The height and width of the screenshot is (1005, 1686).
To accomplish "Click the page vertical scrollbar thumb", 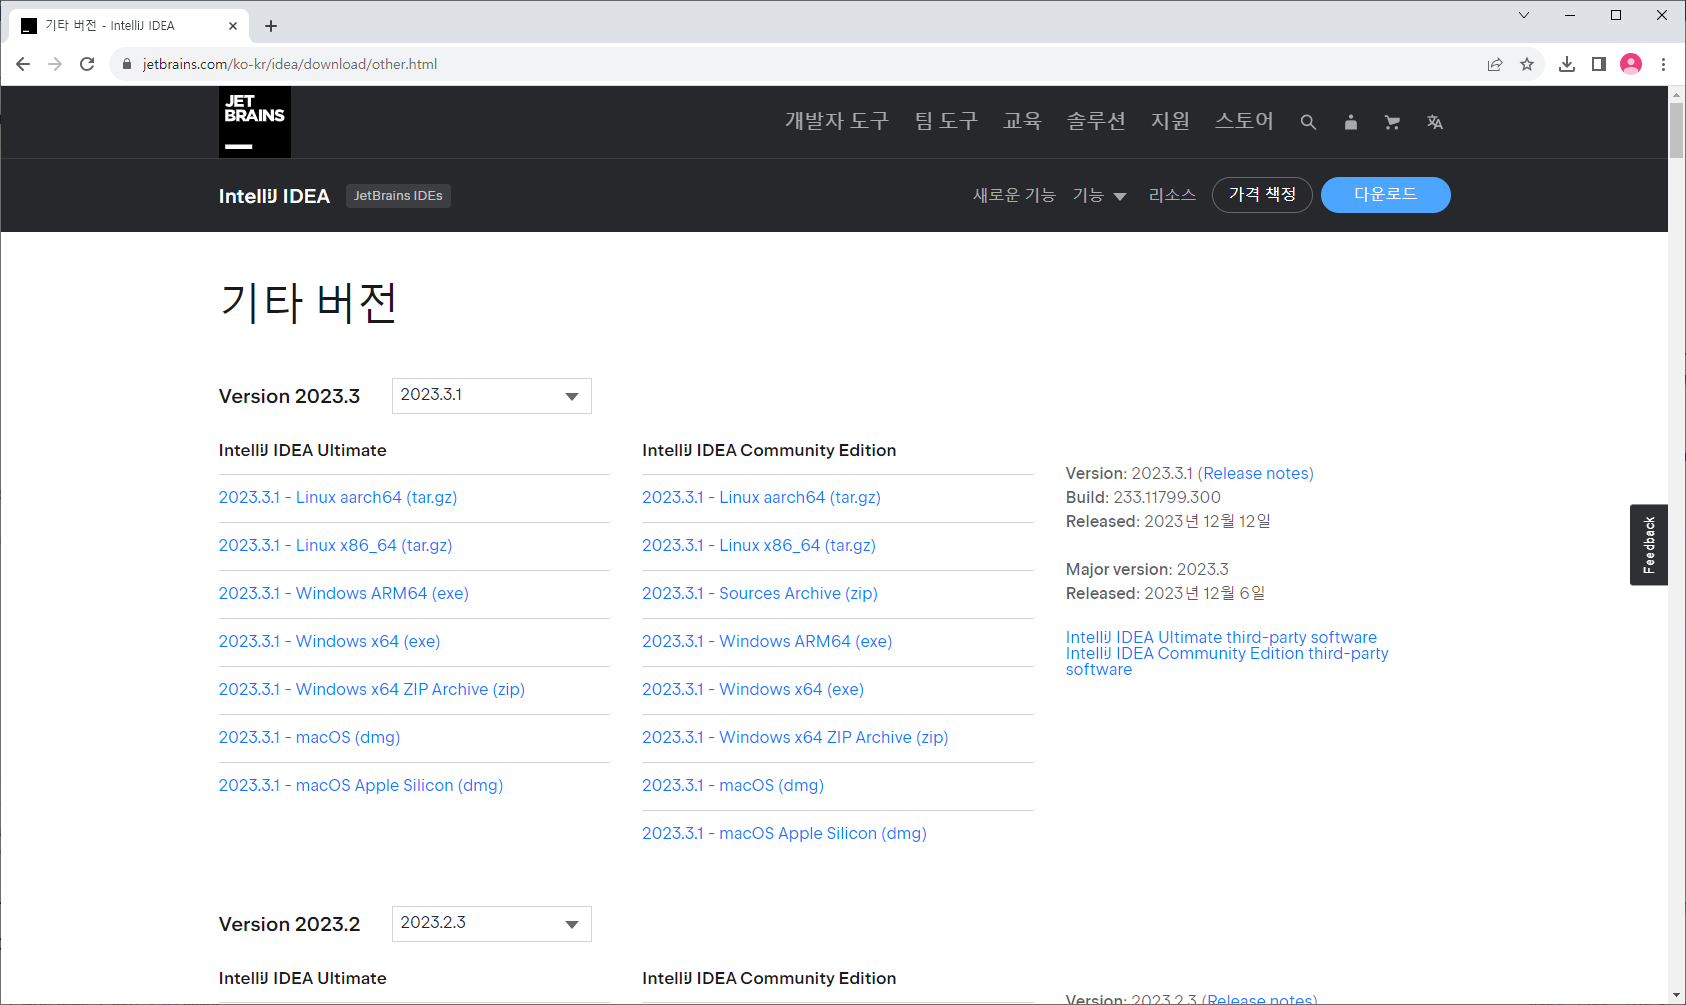I will click(1677, 130).
